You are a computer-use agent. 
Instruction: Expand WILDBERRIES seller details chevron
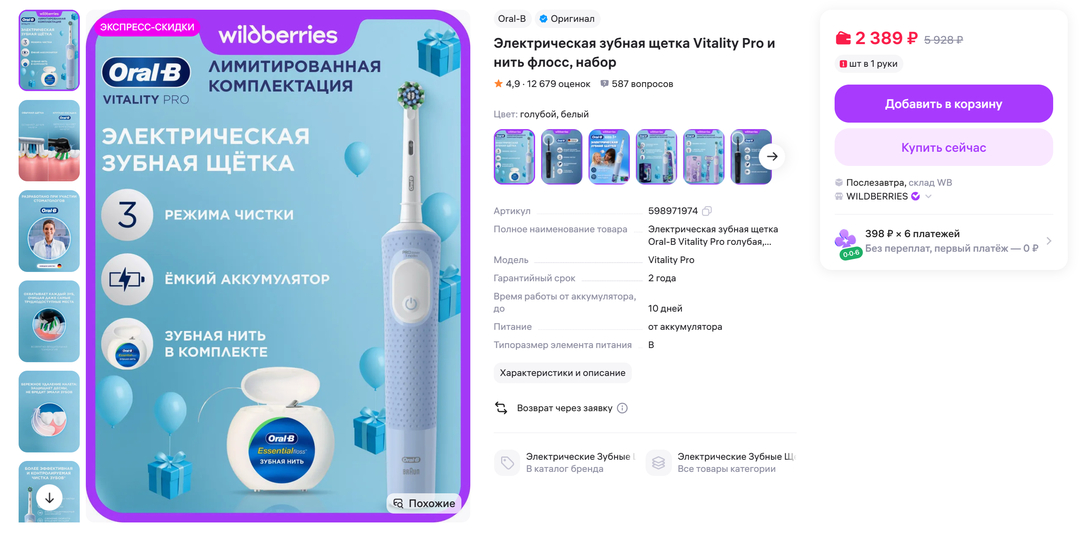(928, 197)
